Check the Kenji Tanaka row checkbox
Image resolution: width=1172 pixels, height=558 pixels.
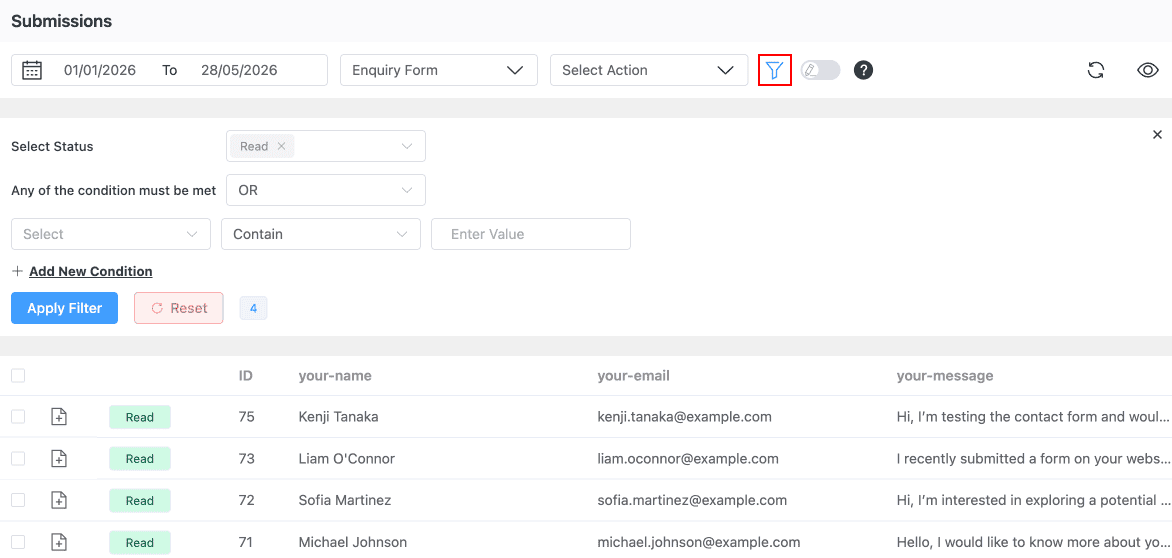(18, 417)
